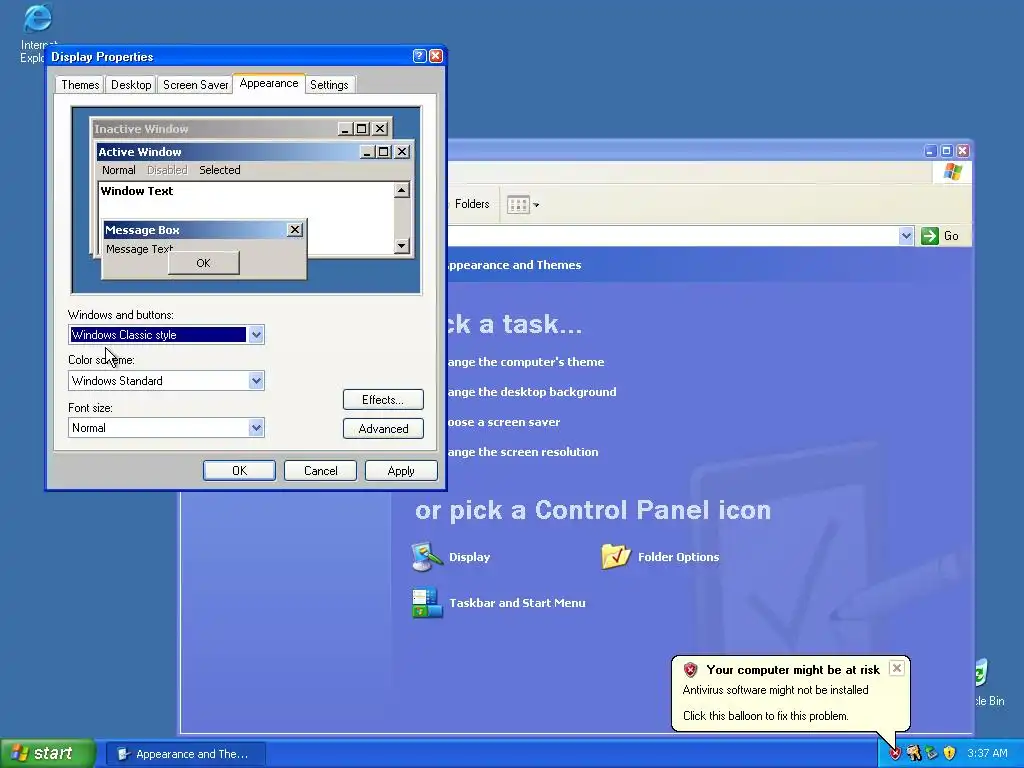Close the security warning balloon

[x=897, y=667]
